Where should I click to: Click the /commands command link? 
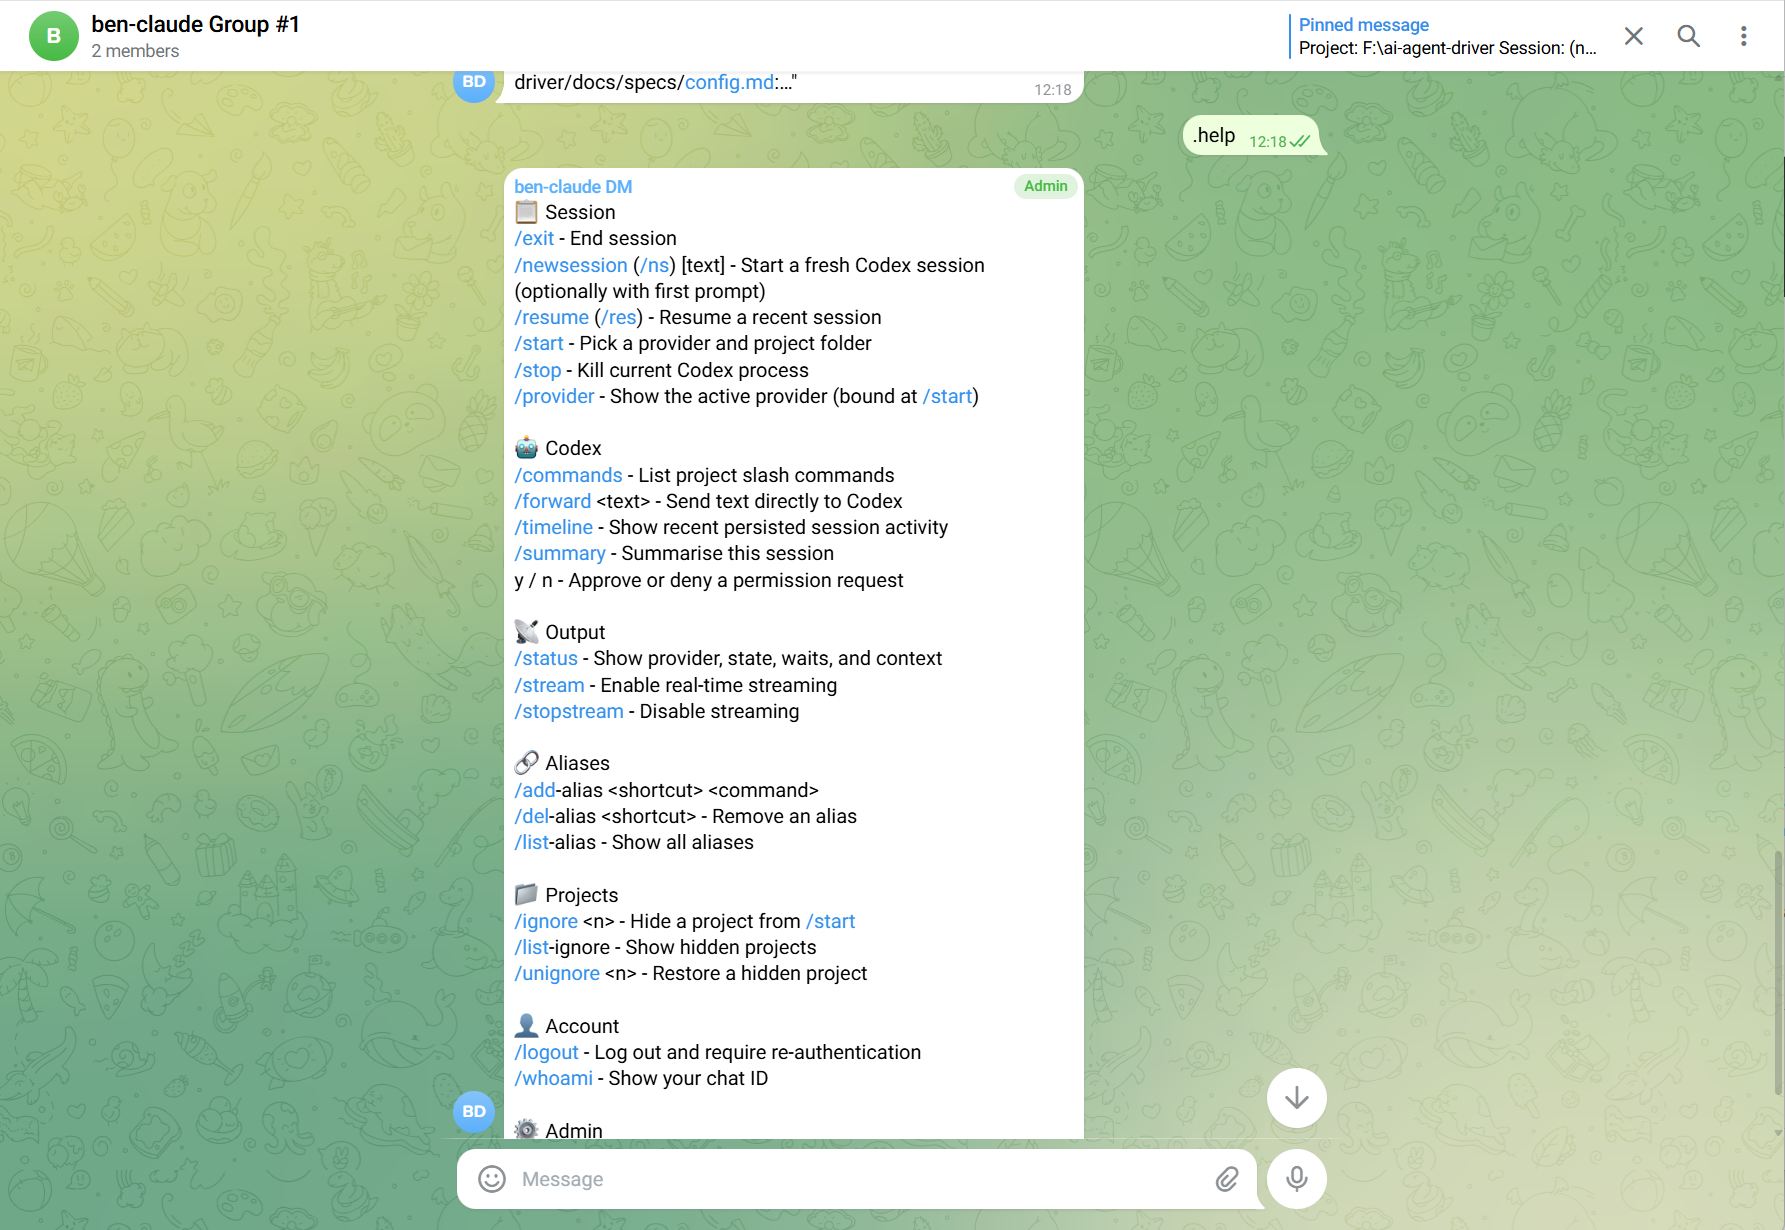[x=568, y=475]
